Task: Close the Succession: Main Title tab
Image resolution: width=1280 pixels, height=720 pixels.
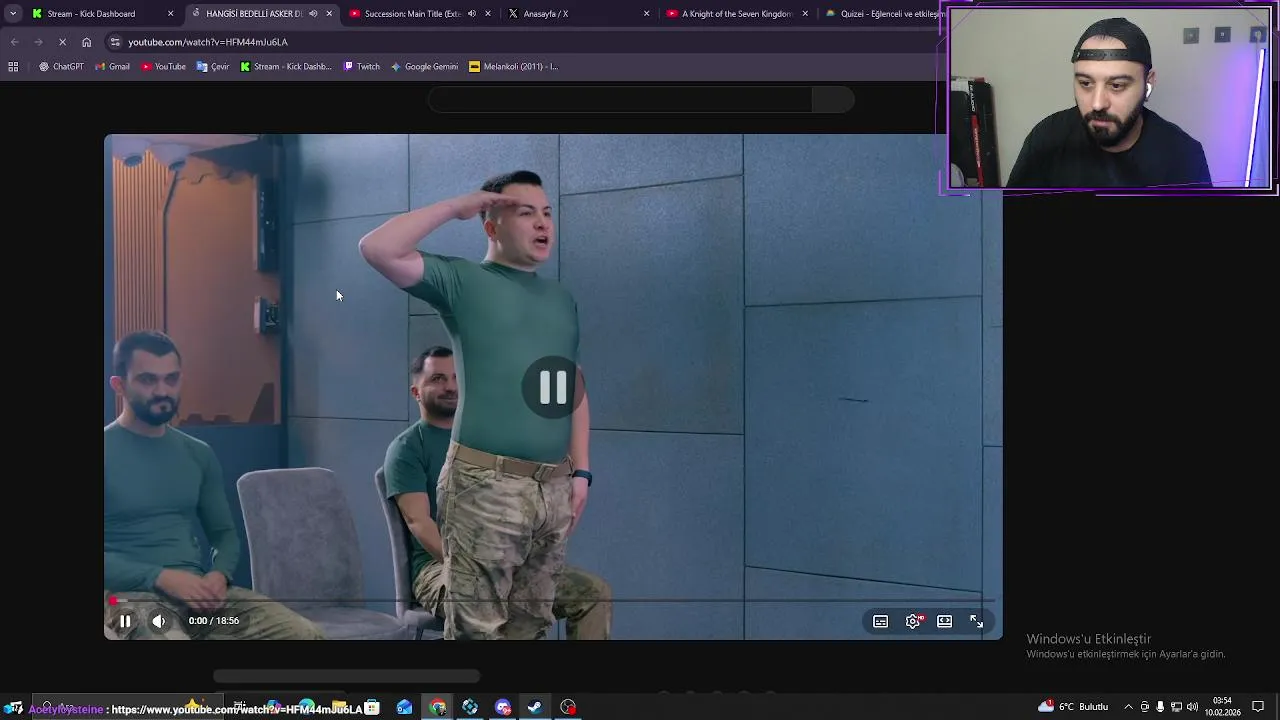Action: point(488,14)
